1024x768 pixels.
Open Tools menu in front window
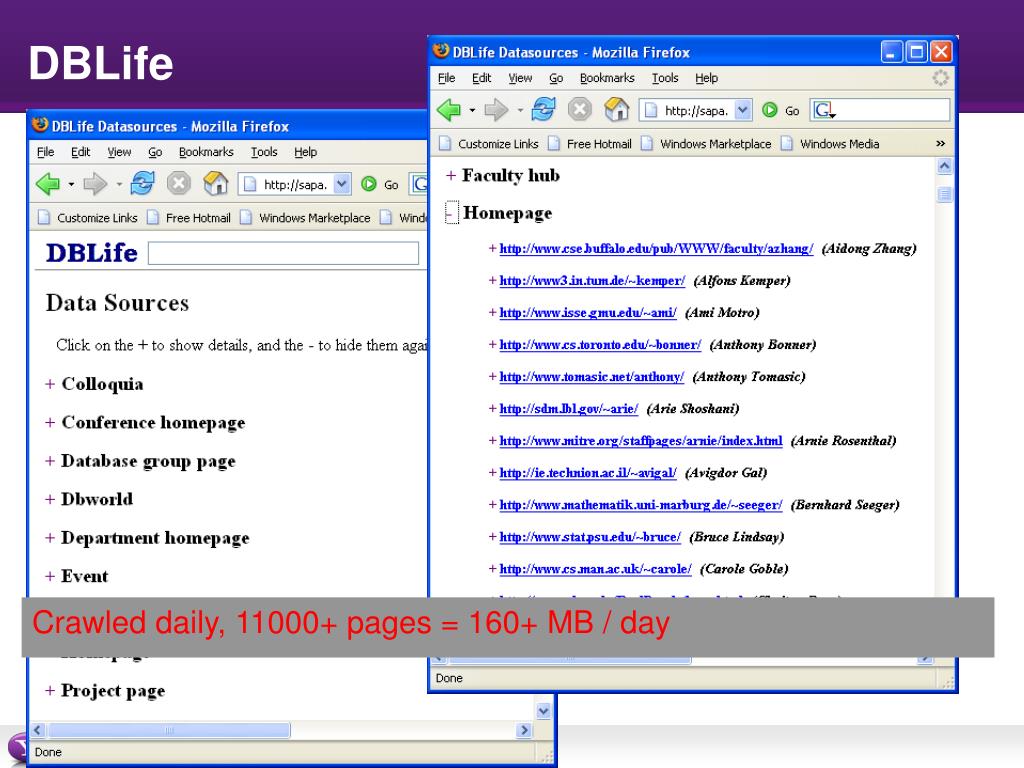[x=665, y=78]
